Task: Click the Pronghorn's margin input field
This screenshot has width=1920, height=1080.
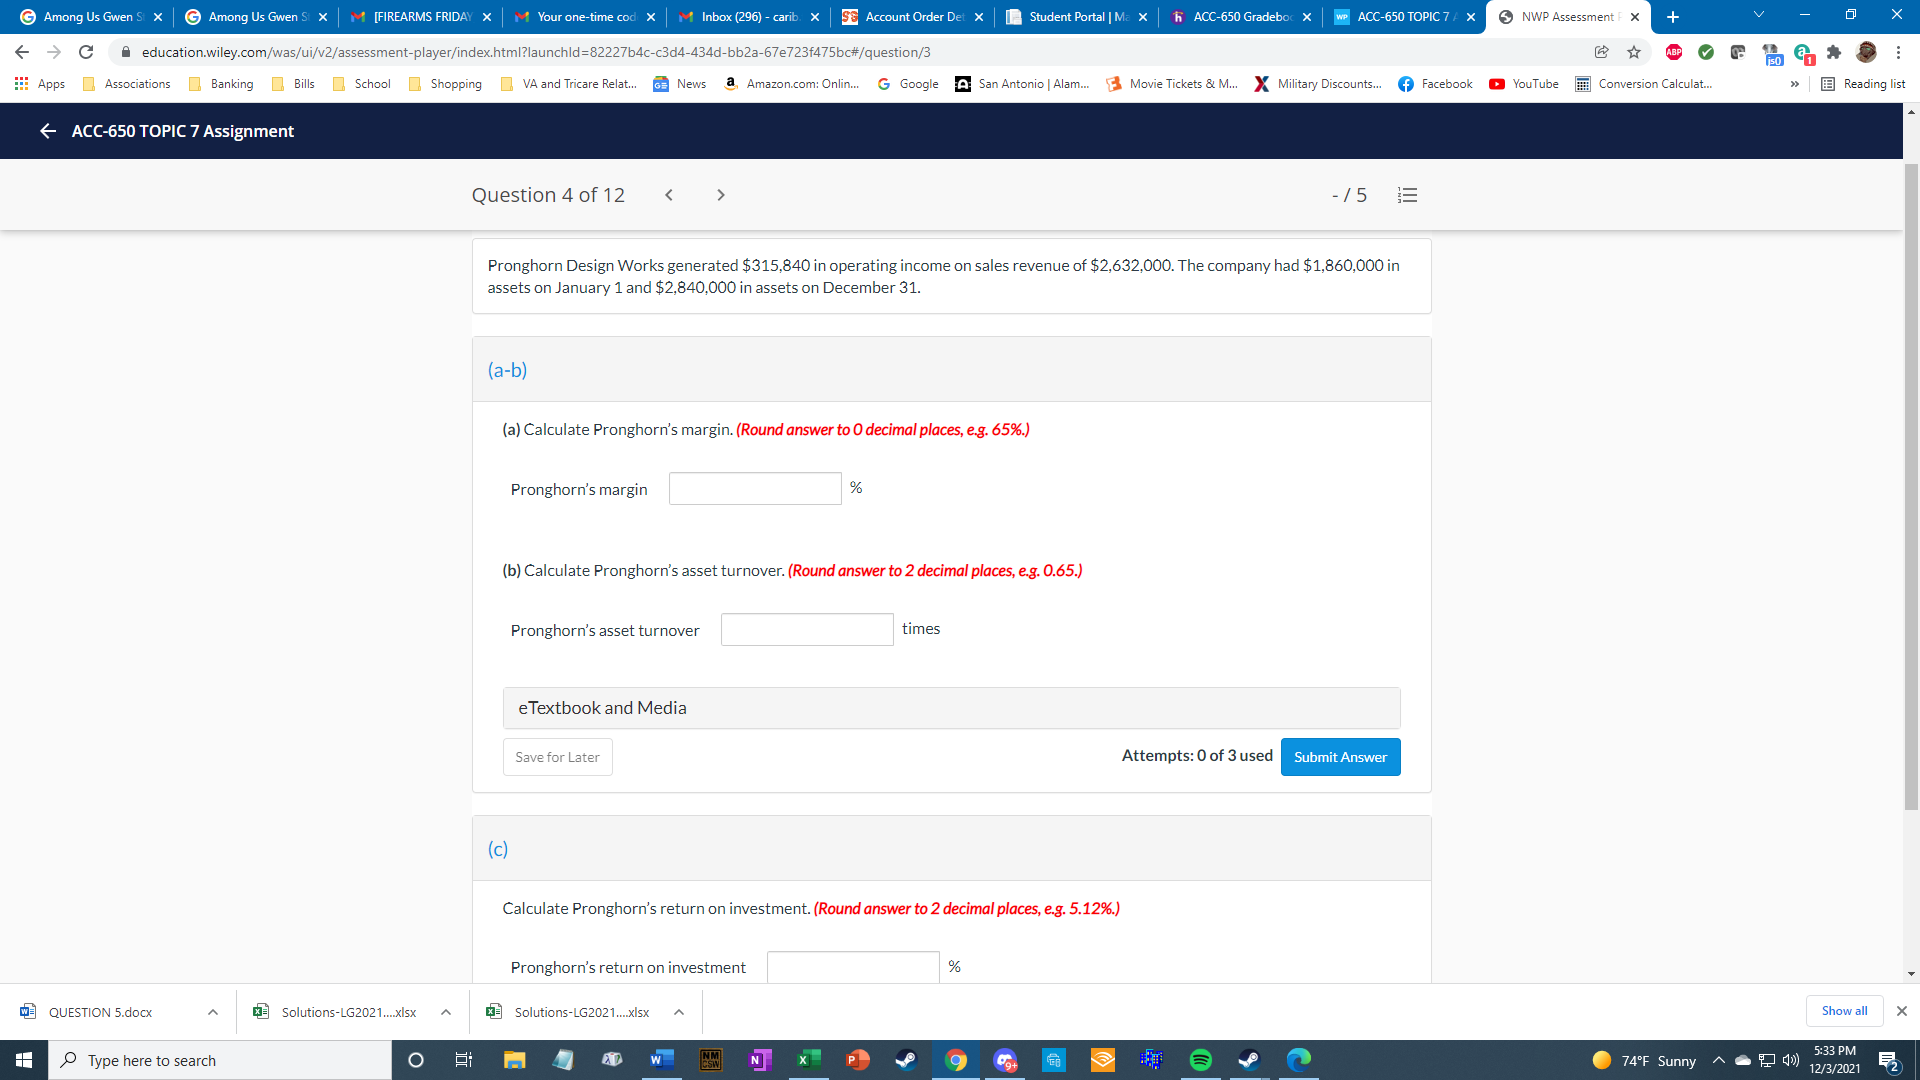Action: pos(754,489)
